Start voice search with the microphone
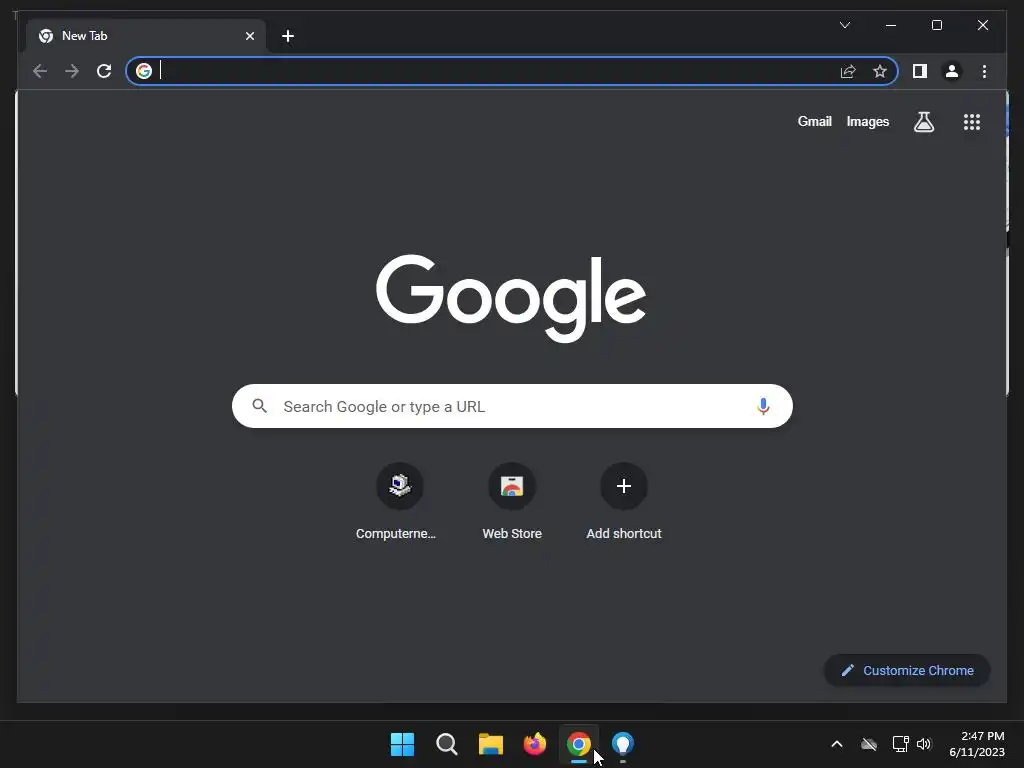The width and height of the screenshot is (1024, 768). click(763, 406)
